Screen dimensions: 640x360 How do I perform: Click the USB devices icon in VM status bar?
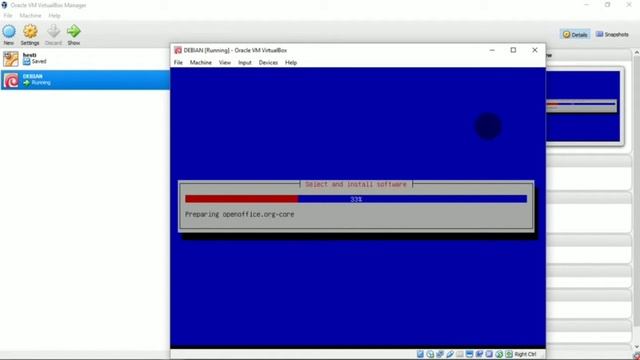450,354
